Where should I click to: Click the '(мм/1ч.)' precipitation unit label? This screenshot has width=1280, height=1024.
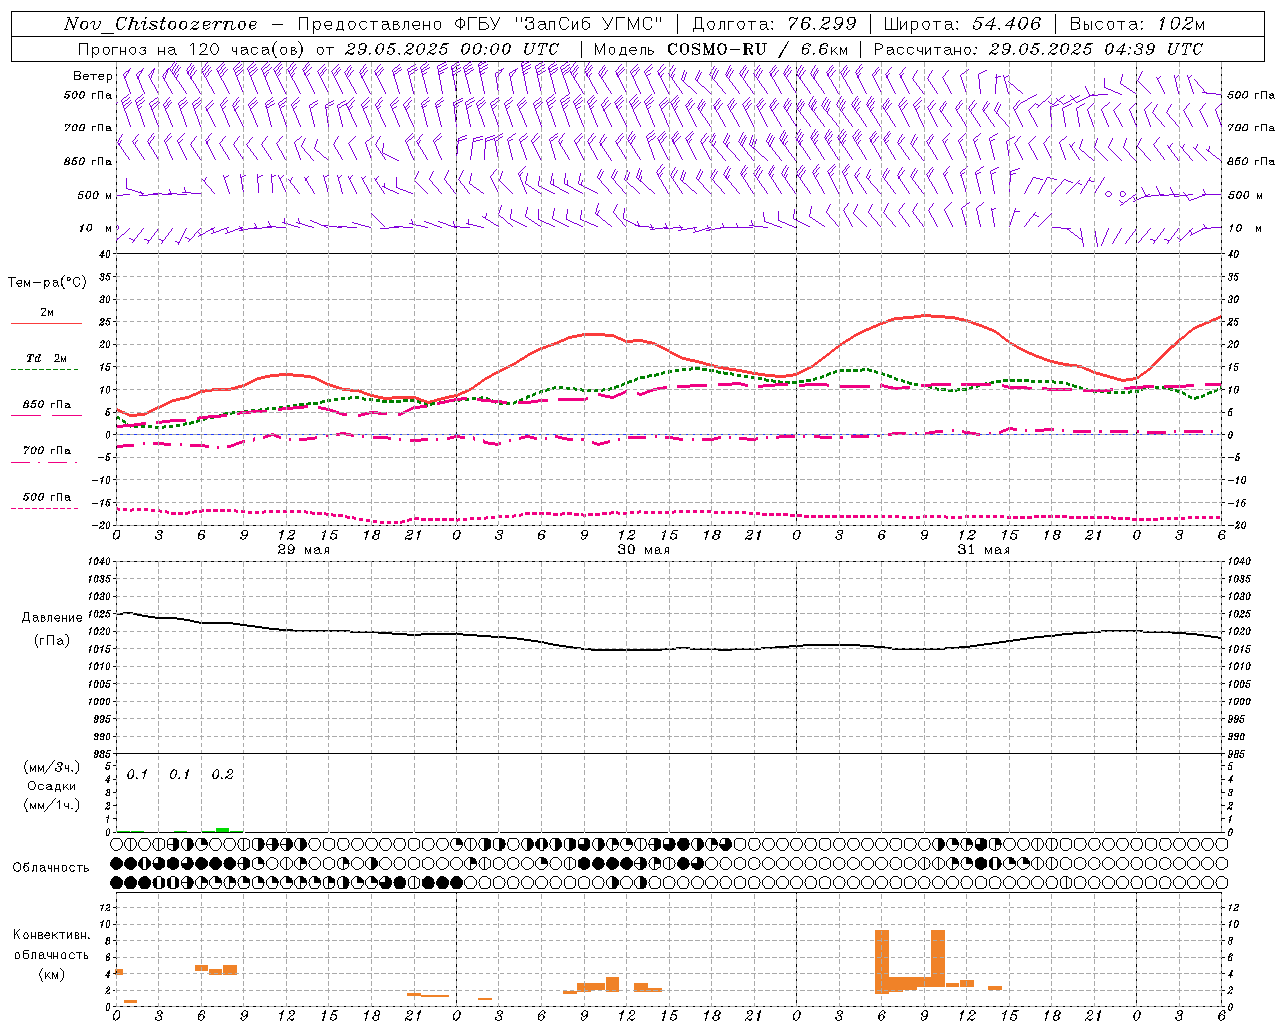[52, 805]
